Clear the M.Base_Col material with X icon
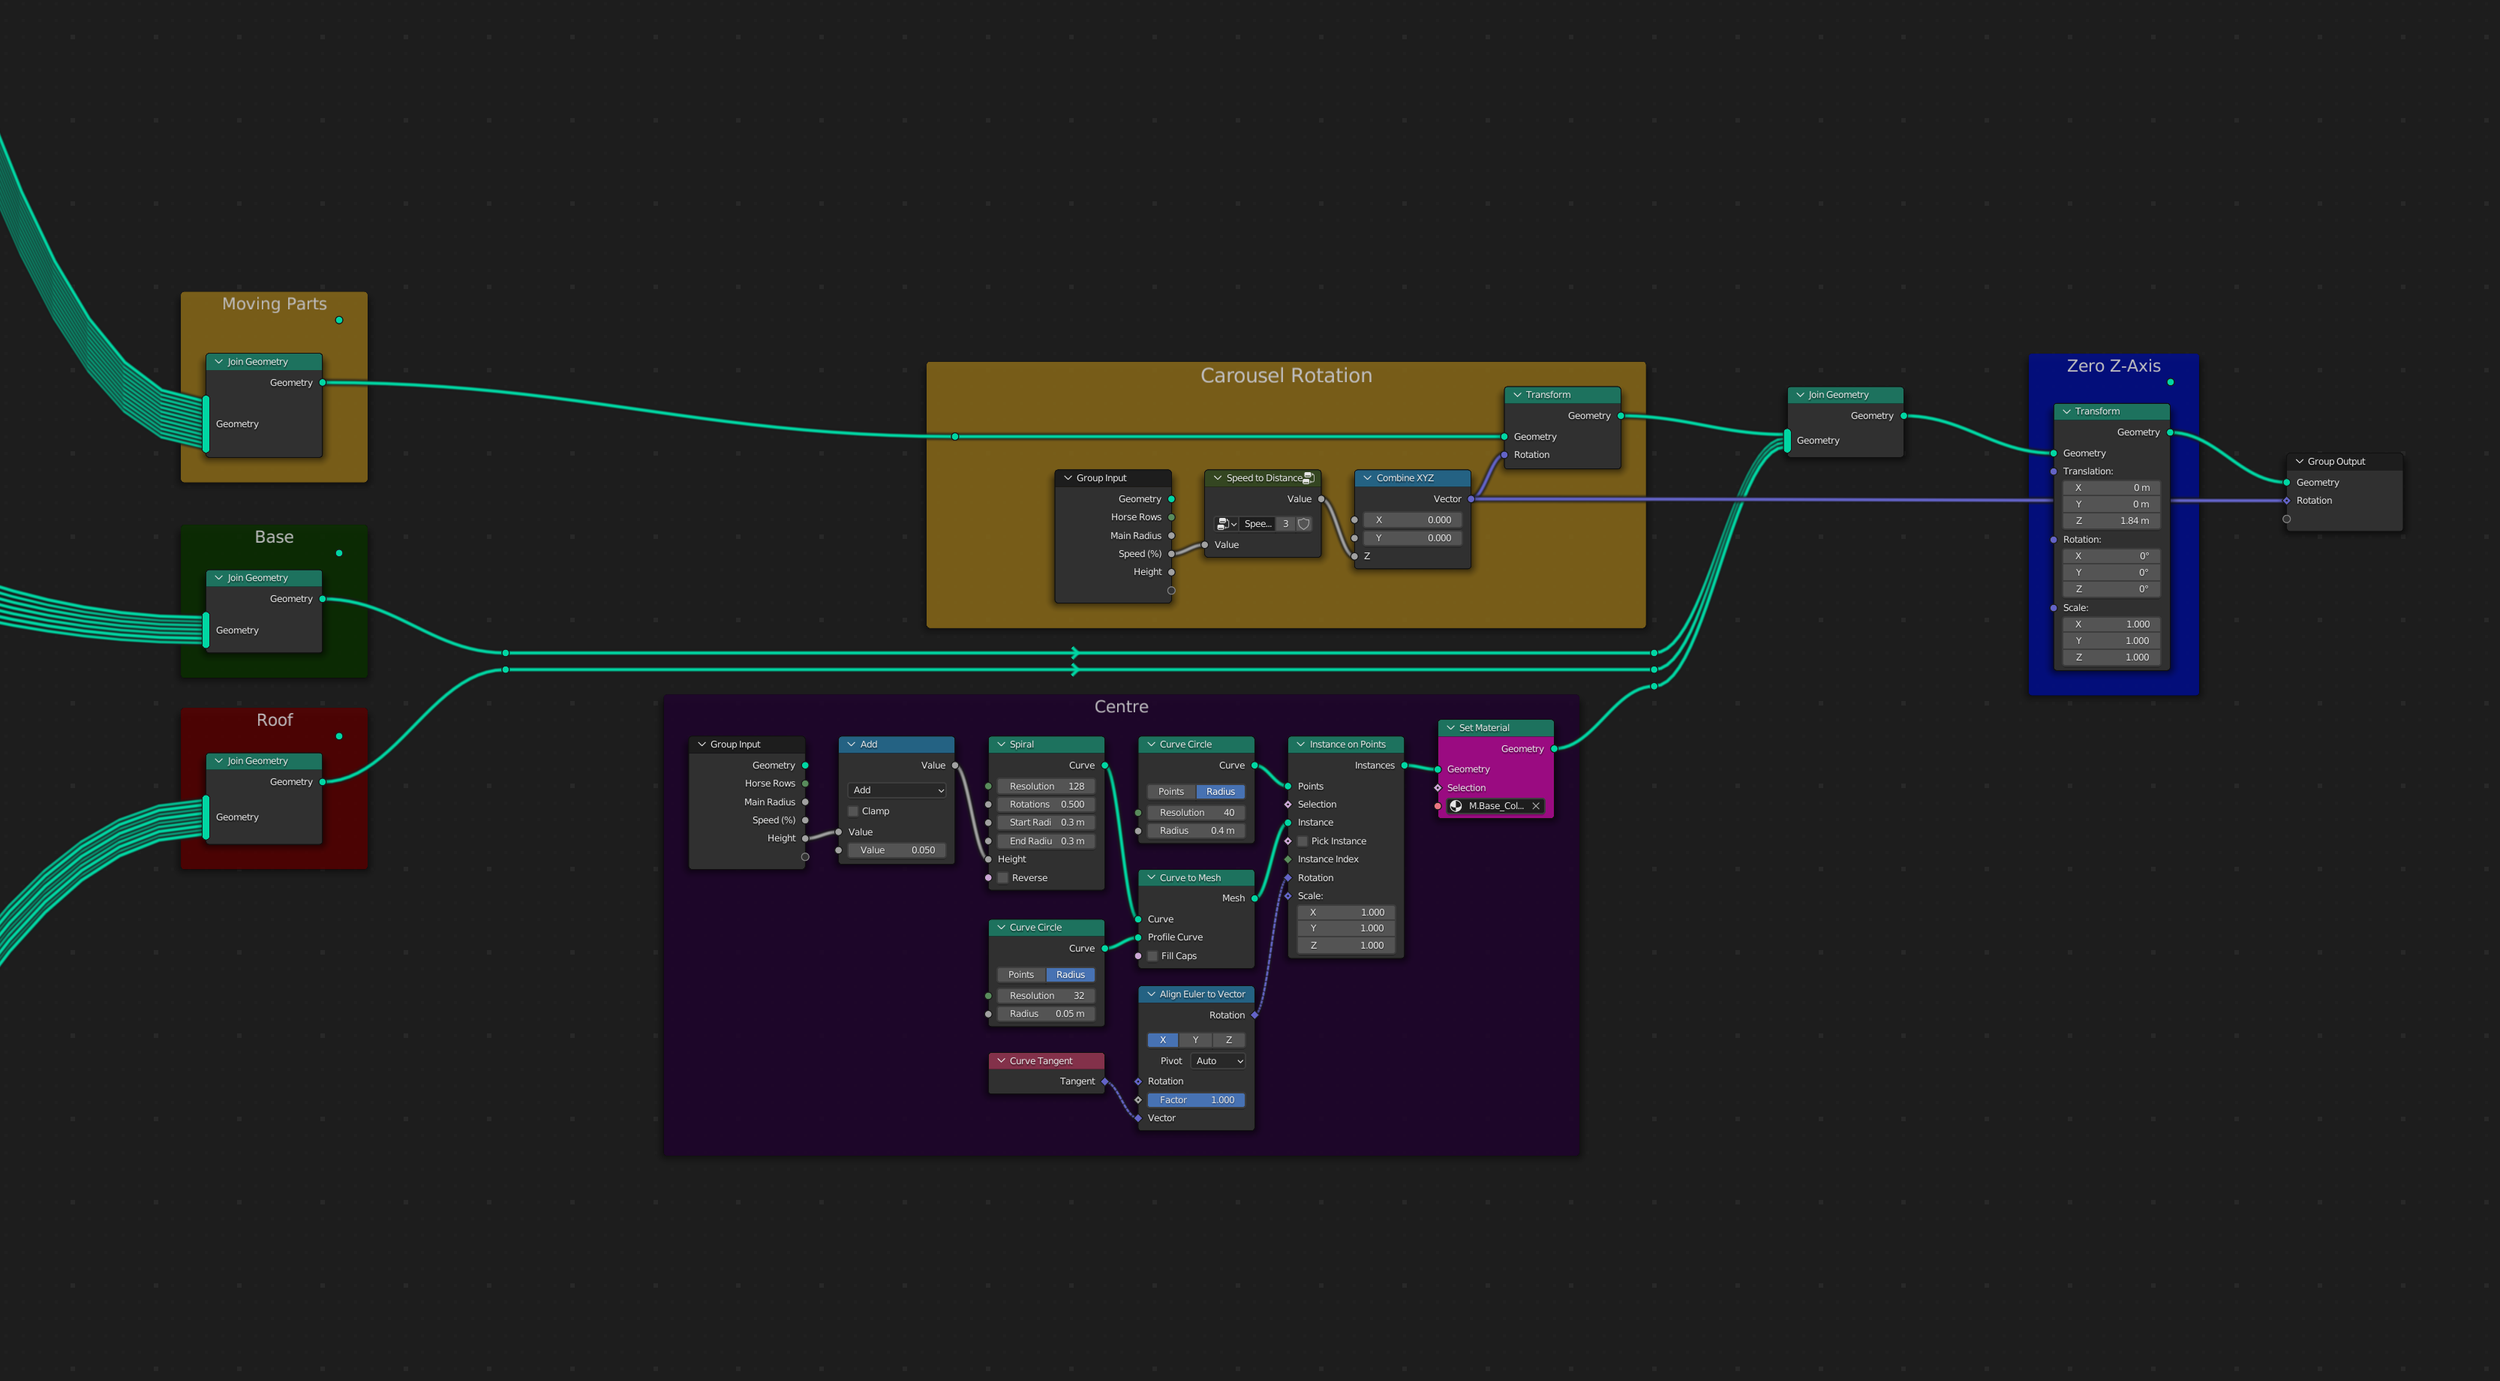 (x=1536, y=806)
